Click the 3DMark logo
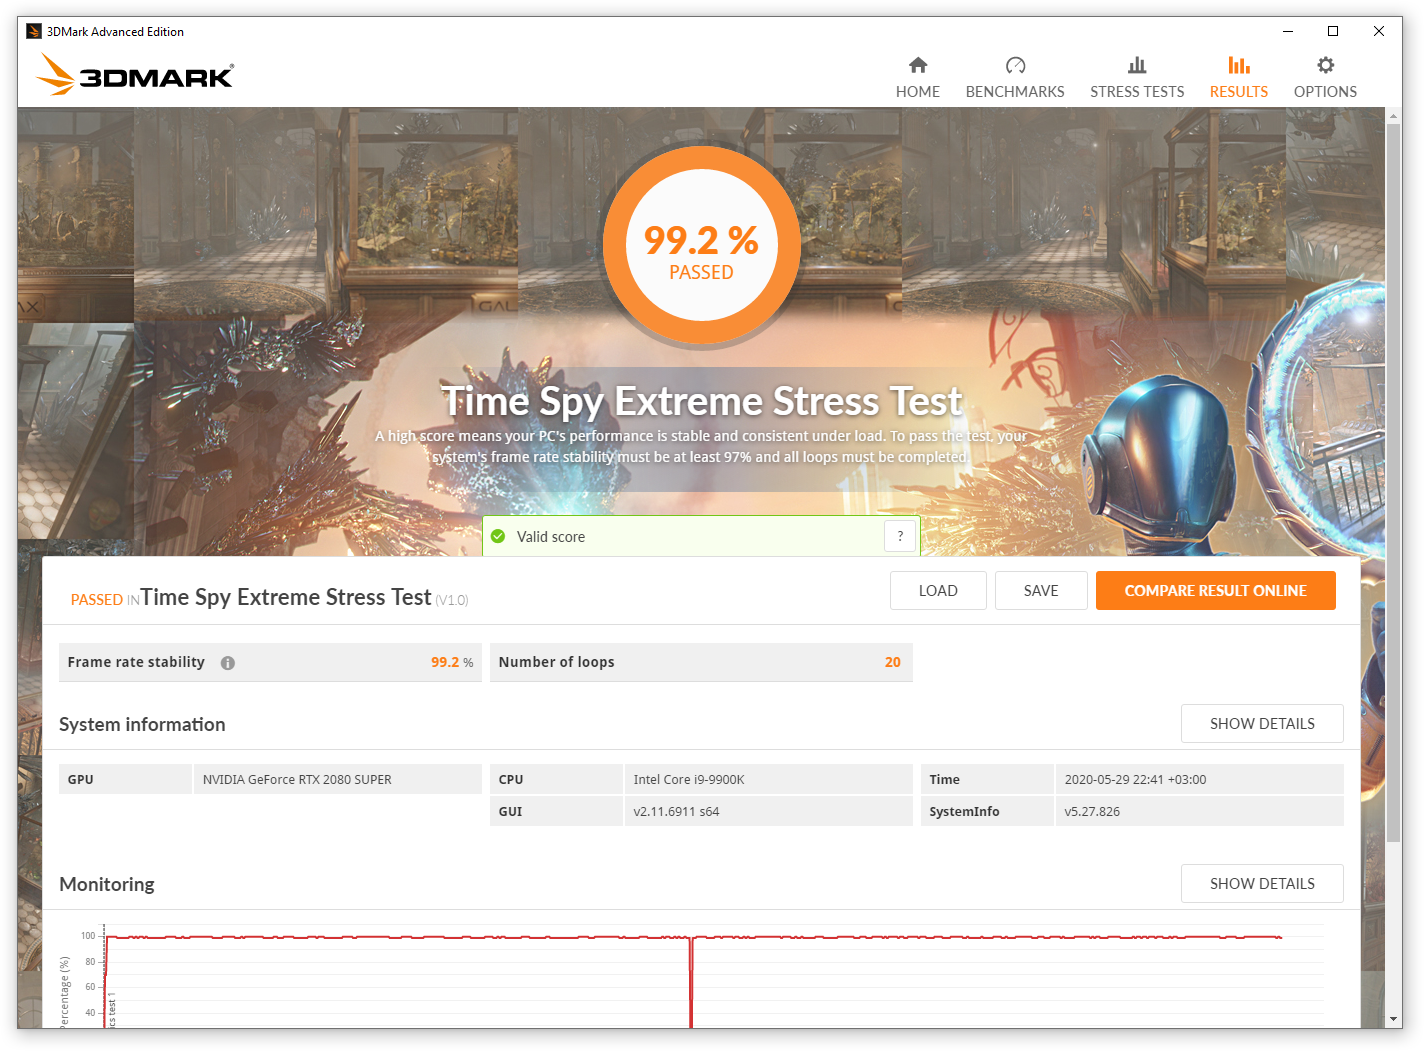 [x=135, y=75]
